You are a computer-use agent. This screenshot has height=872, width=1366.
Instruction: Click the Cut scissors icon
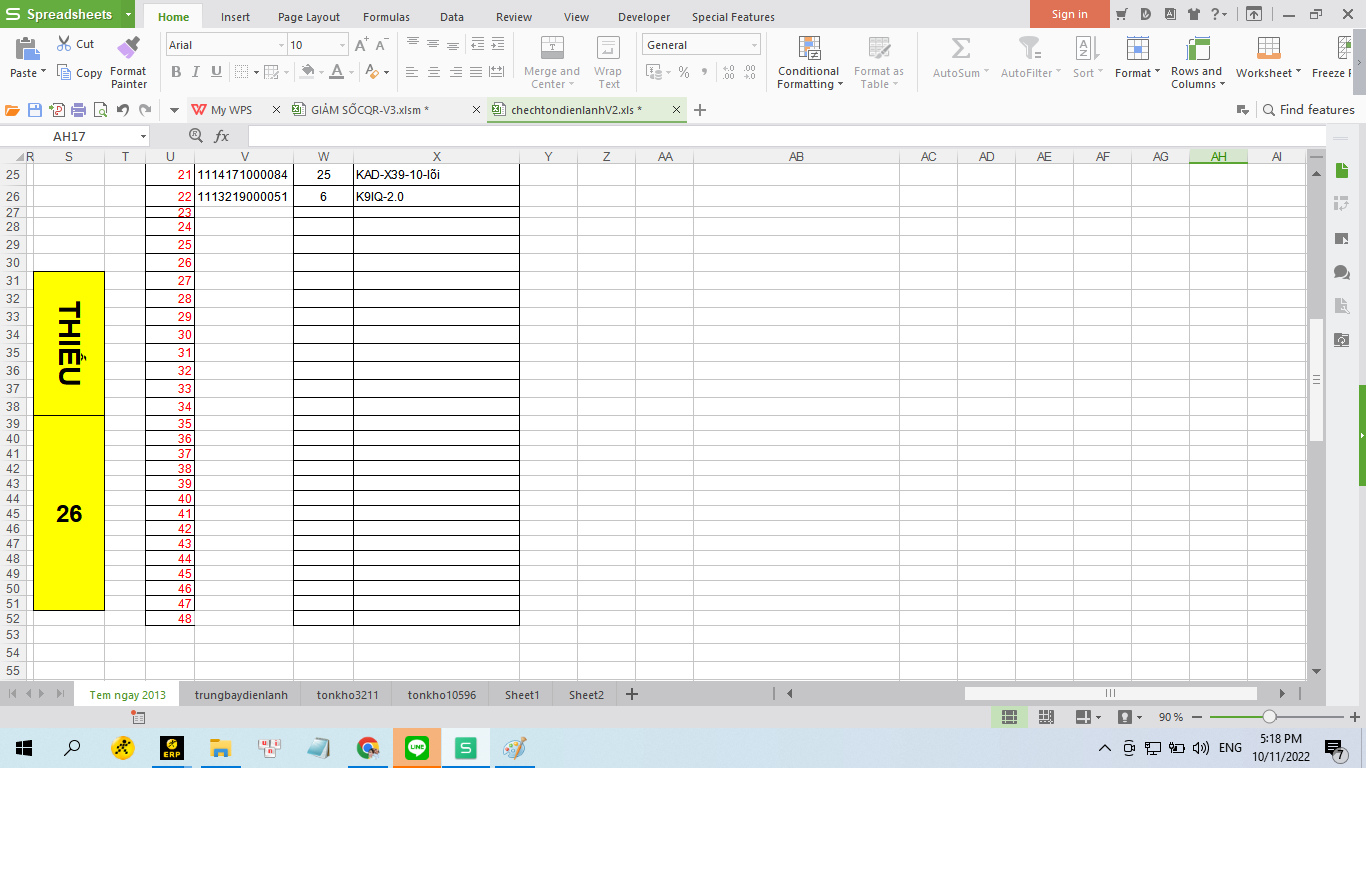[65, 44]
